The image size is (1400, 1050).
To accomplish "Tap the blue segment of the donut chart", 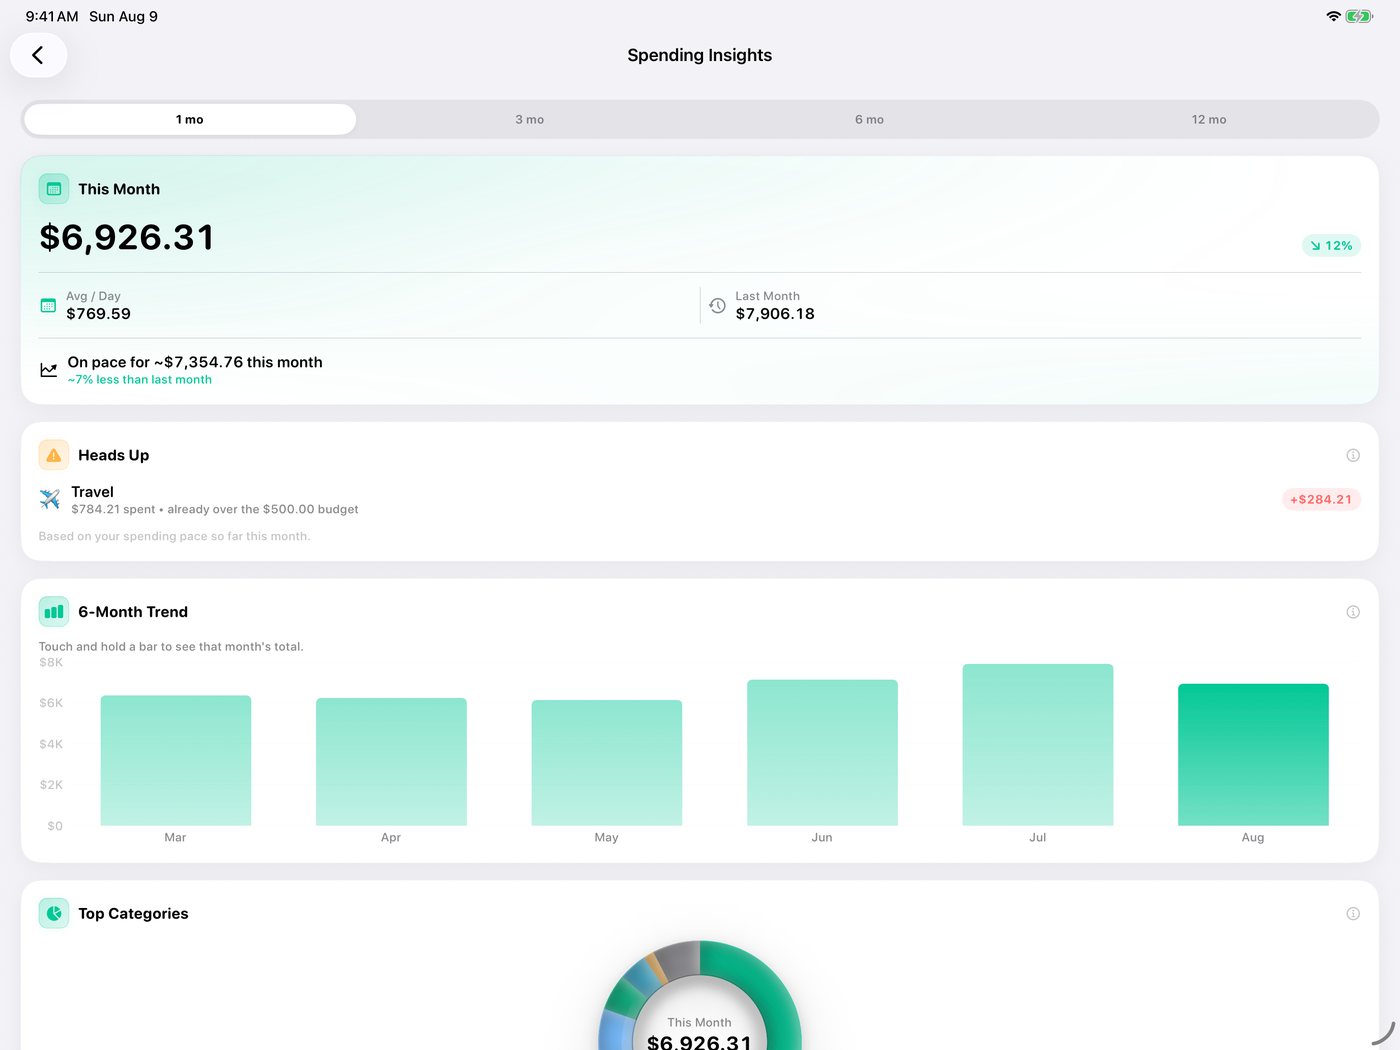I will 615,1032.
